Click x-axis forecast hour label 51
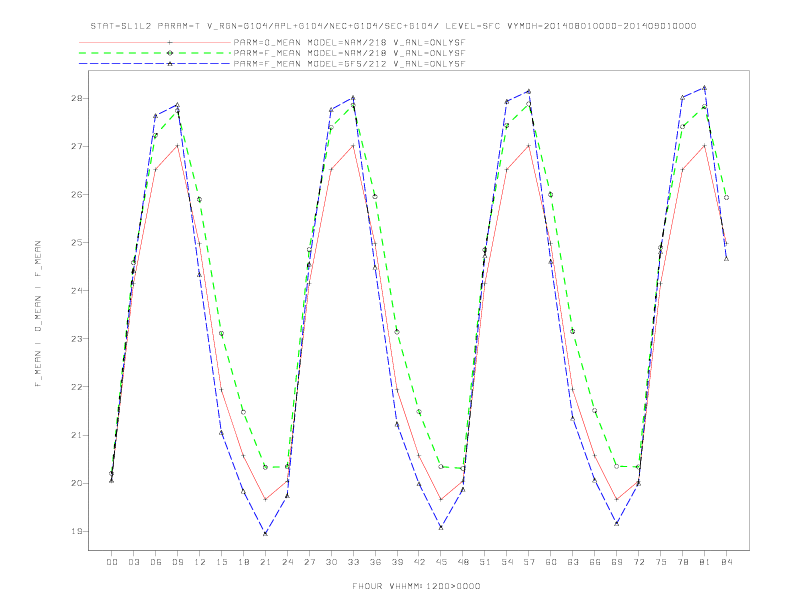The width and height of the screenshot is (792, 612). pos(485,562)
